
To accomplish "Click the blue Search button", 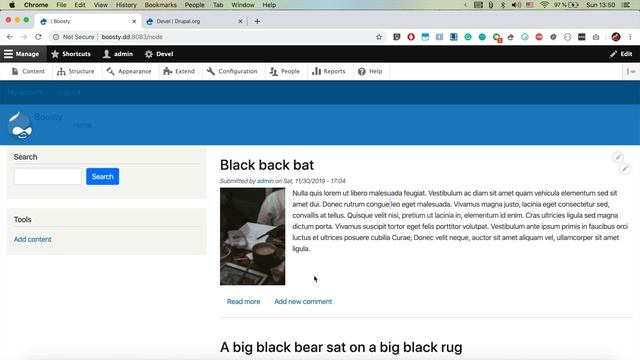I will tap(102, 176).
